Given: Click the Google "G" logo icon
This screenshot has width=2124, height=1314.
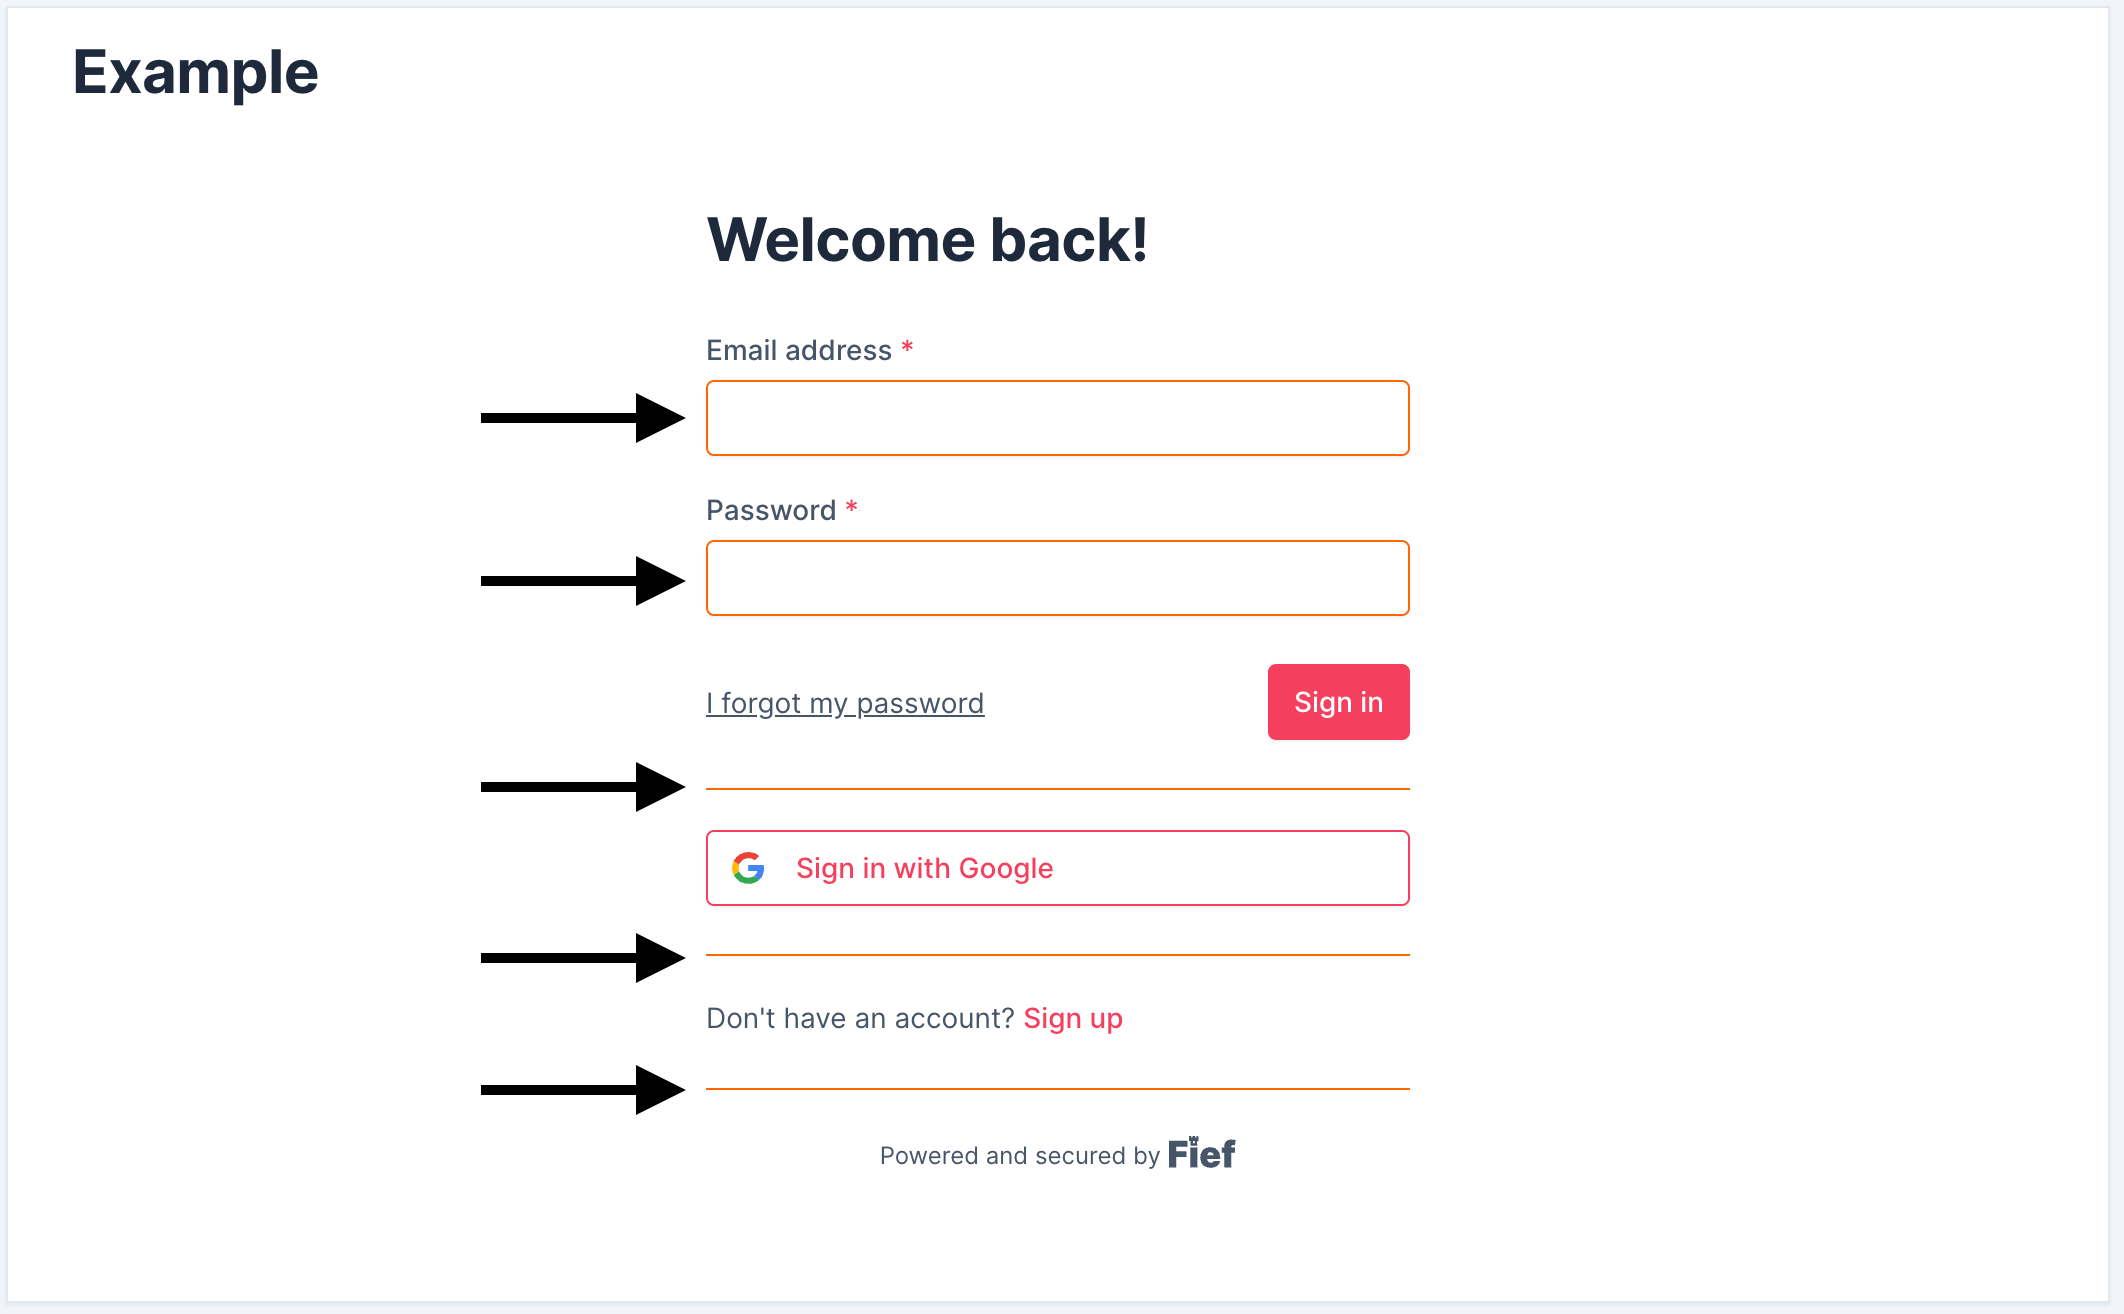Looking at the screenshot, I should pyautogui.click(x=748, y=868).
